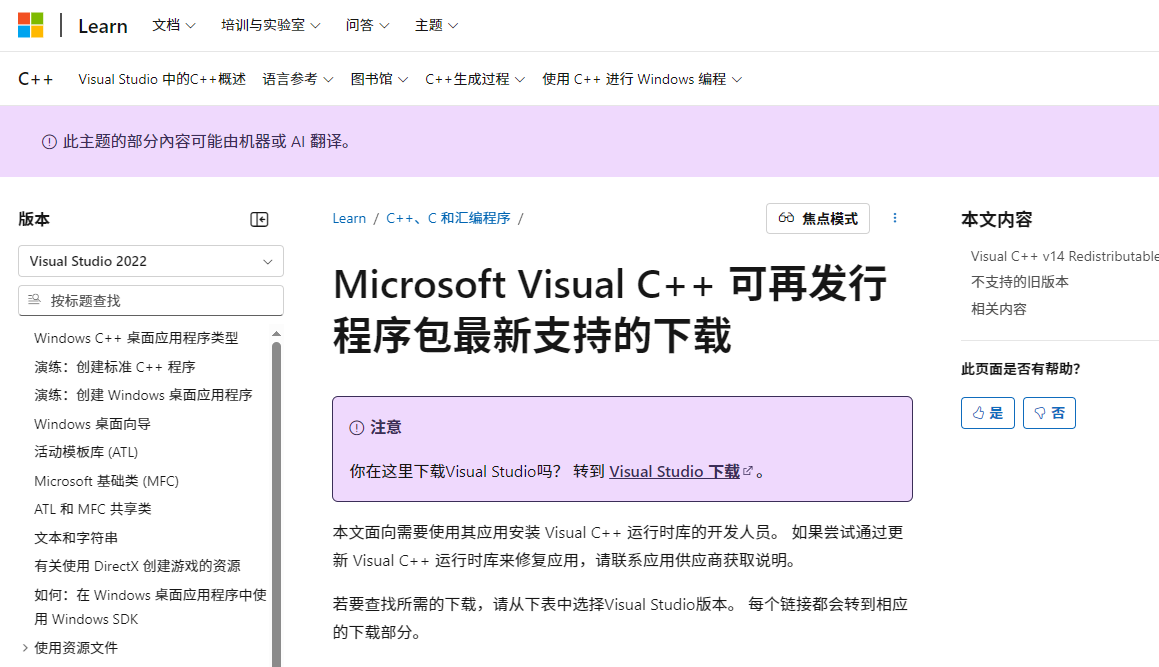Viewport: 1159px width, 667px height.
Task: Open the three-dot more actions menu
Action: (895, 218)
